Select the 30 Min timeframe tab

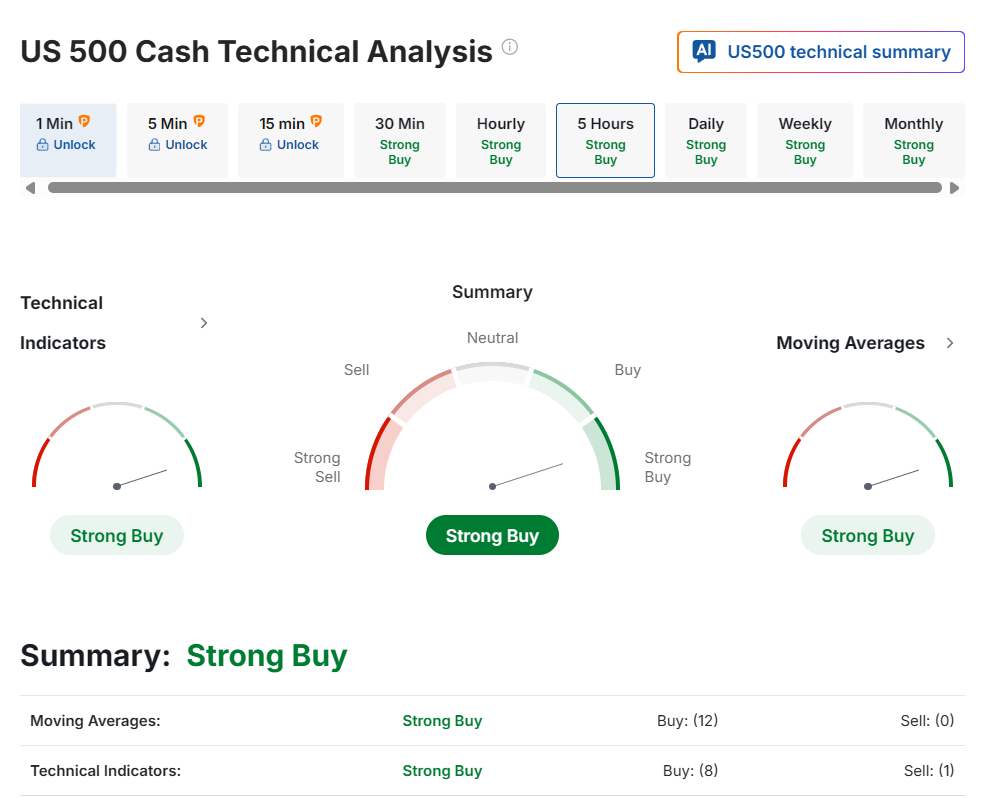point(400,141)
